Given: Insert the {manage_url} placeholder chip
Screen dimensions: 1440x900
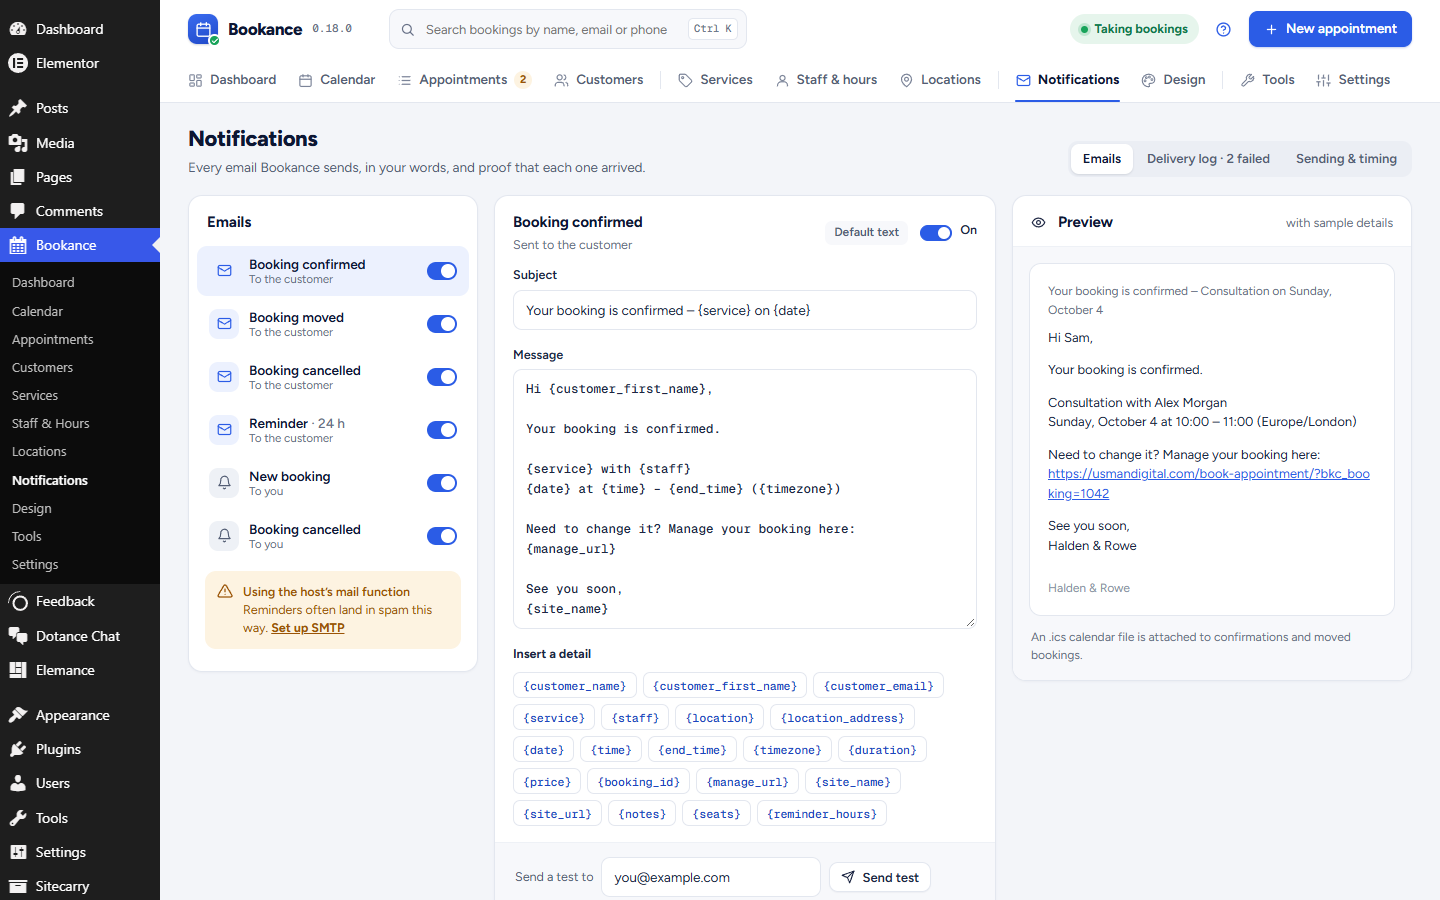Looking at the screenshot, I should tap(748, 782).
